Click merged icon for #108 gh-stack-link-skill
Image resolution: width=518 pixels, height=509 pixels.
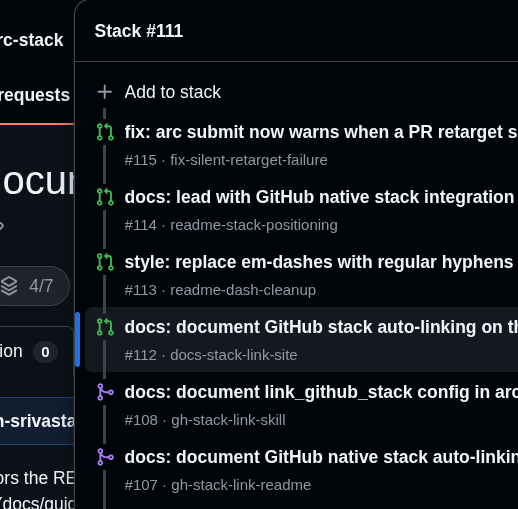[x=105, y=392]
